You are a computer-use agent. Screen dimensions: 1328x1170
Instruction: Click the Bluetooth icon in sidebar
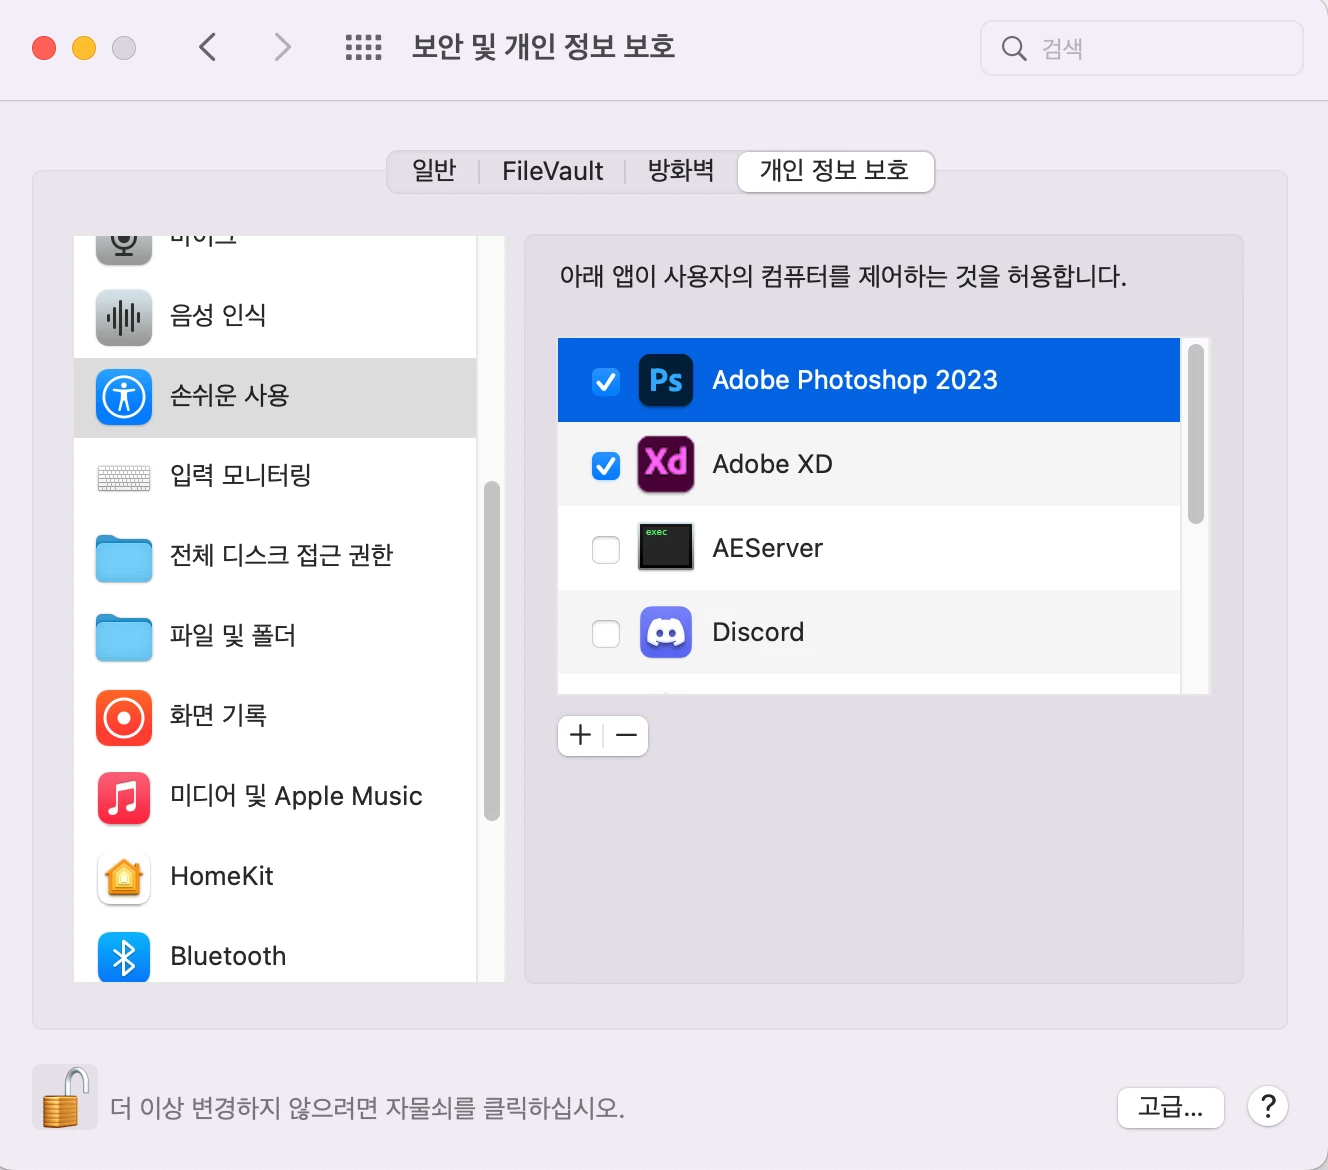(x=124, y=958)
